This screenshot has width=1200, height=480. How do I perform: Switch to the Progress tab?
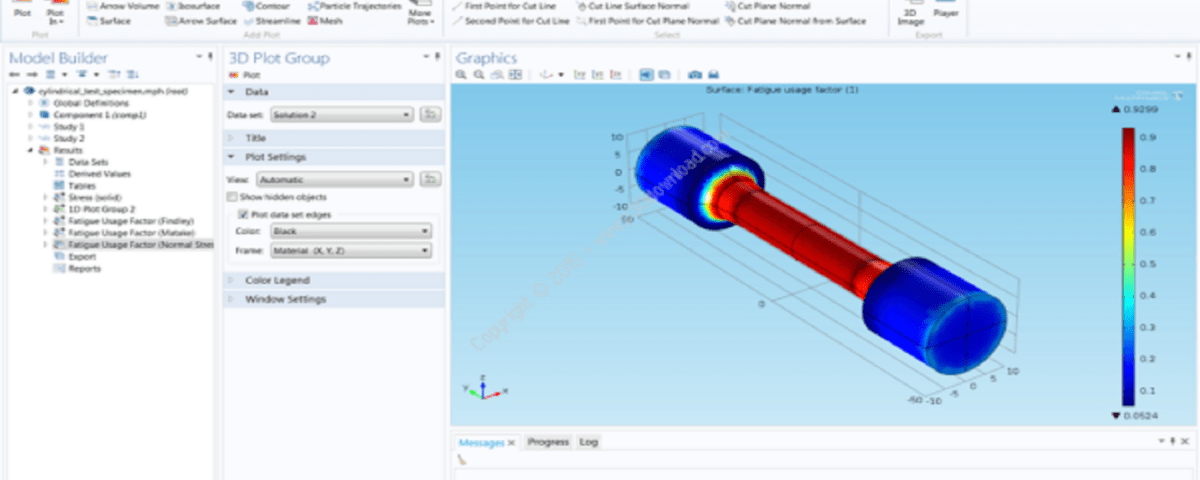click(548, 442)
